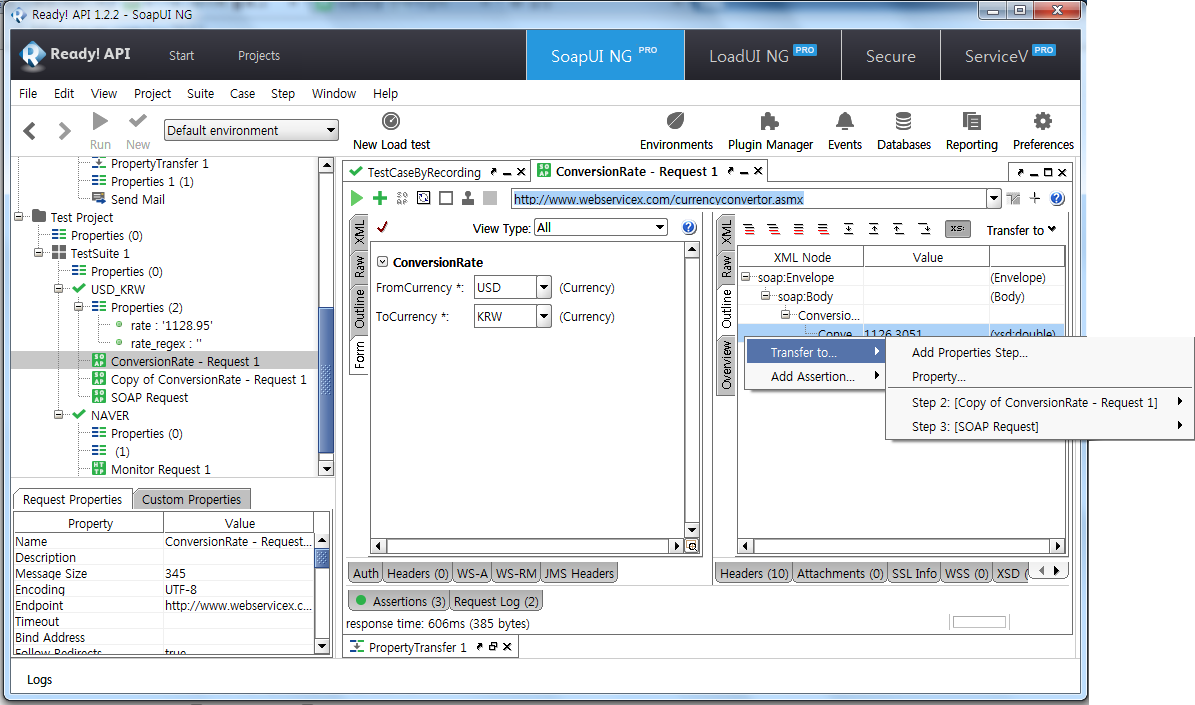Collapse the USD_KRW test case node
1195x705 pixels.
(x=60, y=290)
